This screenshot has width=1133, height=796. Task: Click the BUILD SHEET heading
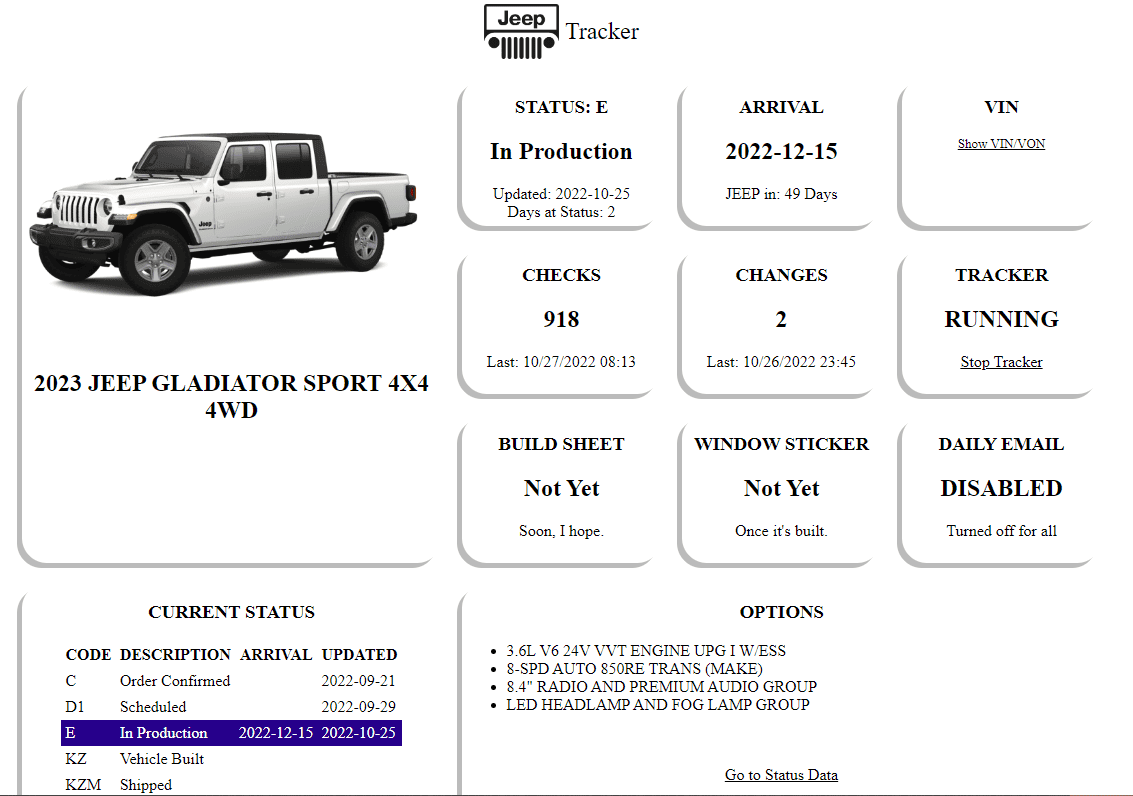click(561, 444)
